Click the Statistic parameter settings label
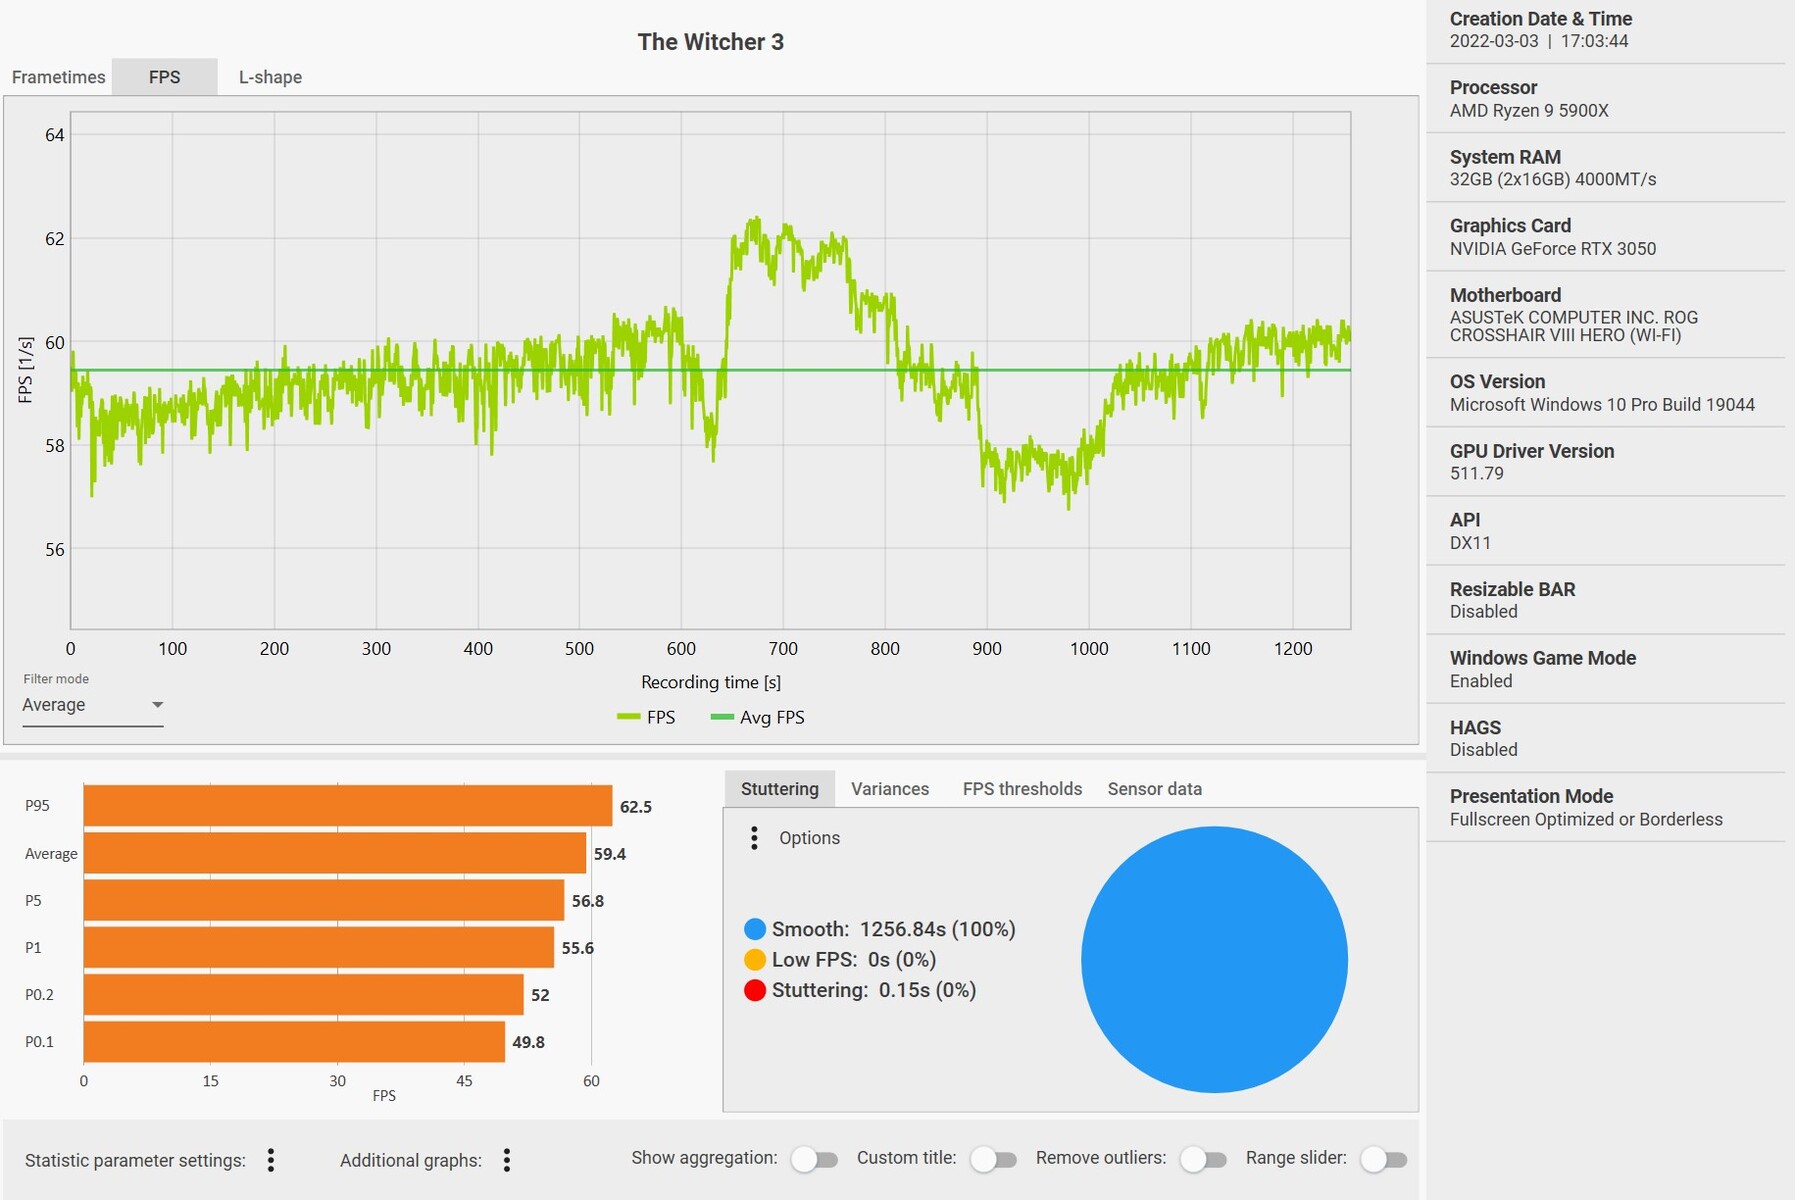1795x1200 pixels. coord(135,1160)
